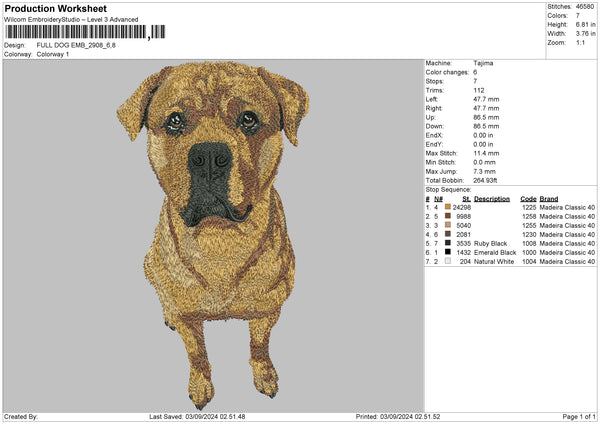Click the Code column header

(x=528, y=198)
